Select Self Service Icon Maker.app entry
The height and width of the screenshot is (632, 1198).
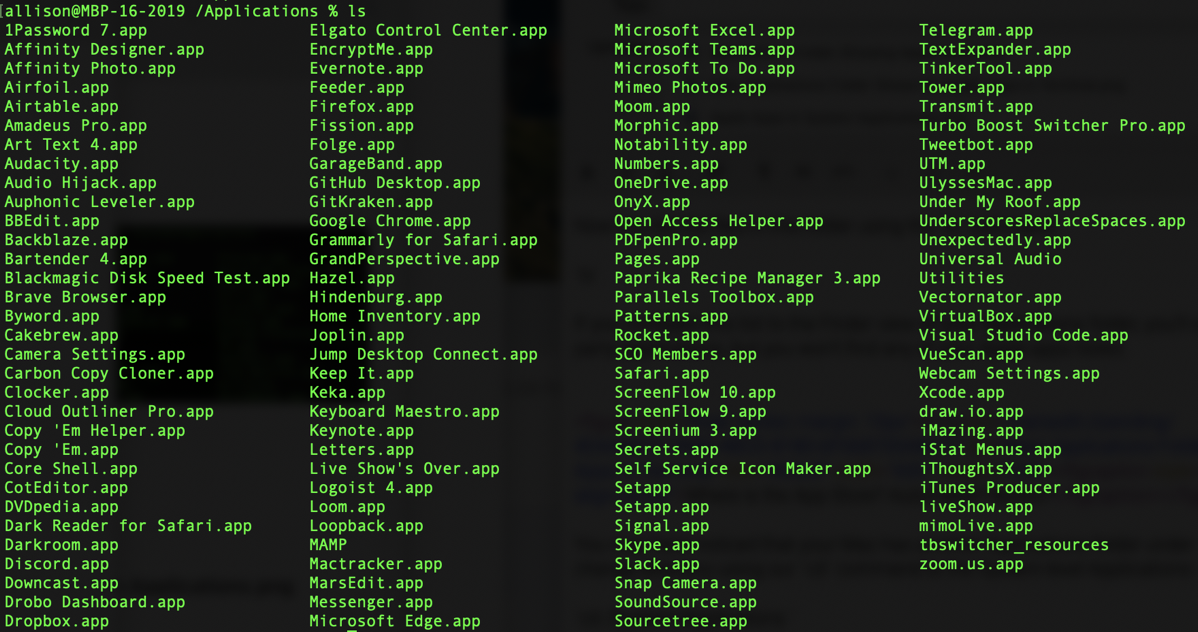click(742, 468)
